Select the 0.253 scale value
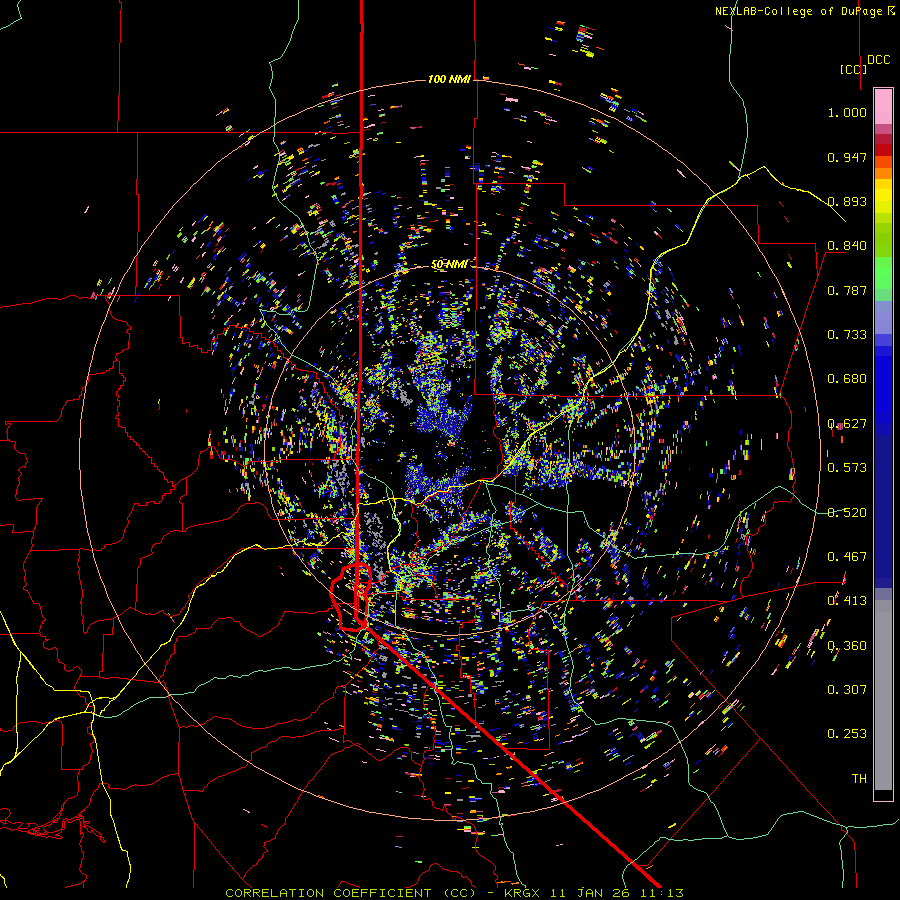 (847, 734)
